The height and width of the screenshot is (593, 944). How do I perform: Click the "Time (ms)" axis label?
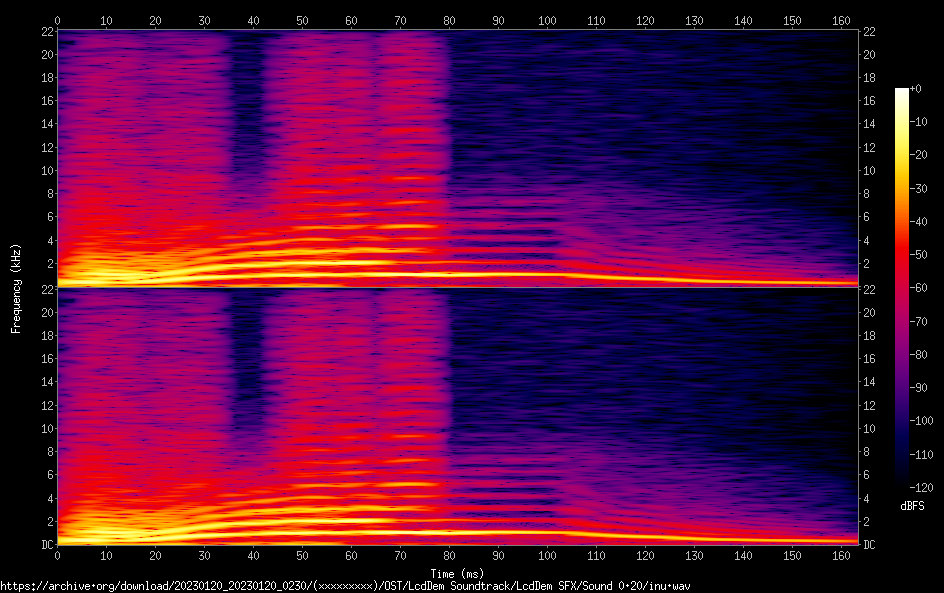[x=457, y=573]
